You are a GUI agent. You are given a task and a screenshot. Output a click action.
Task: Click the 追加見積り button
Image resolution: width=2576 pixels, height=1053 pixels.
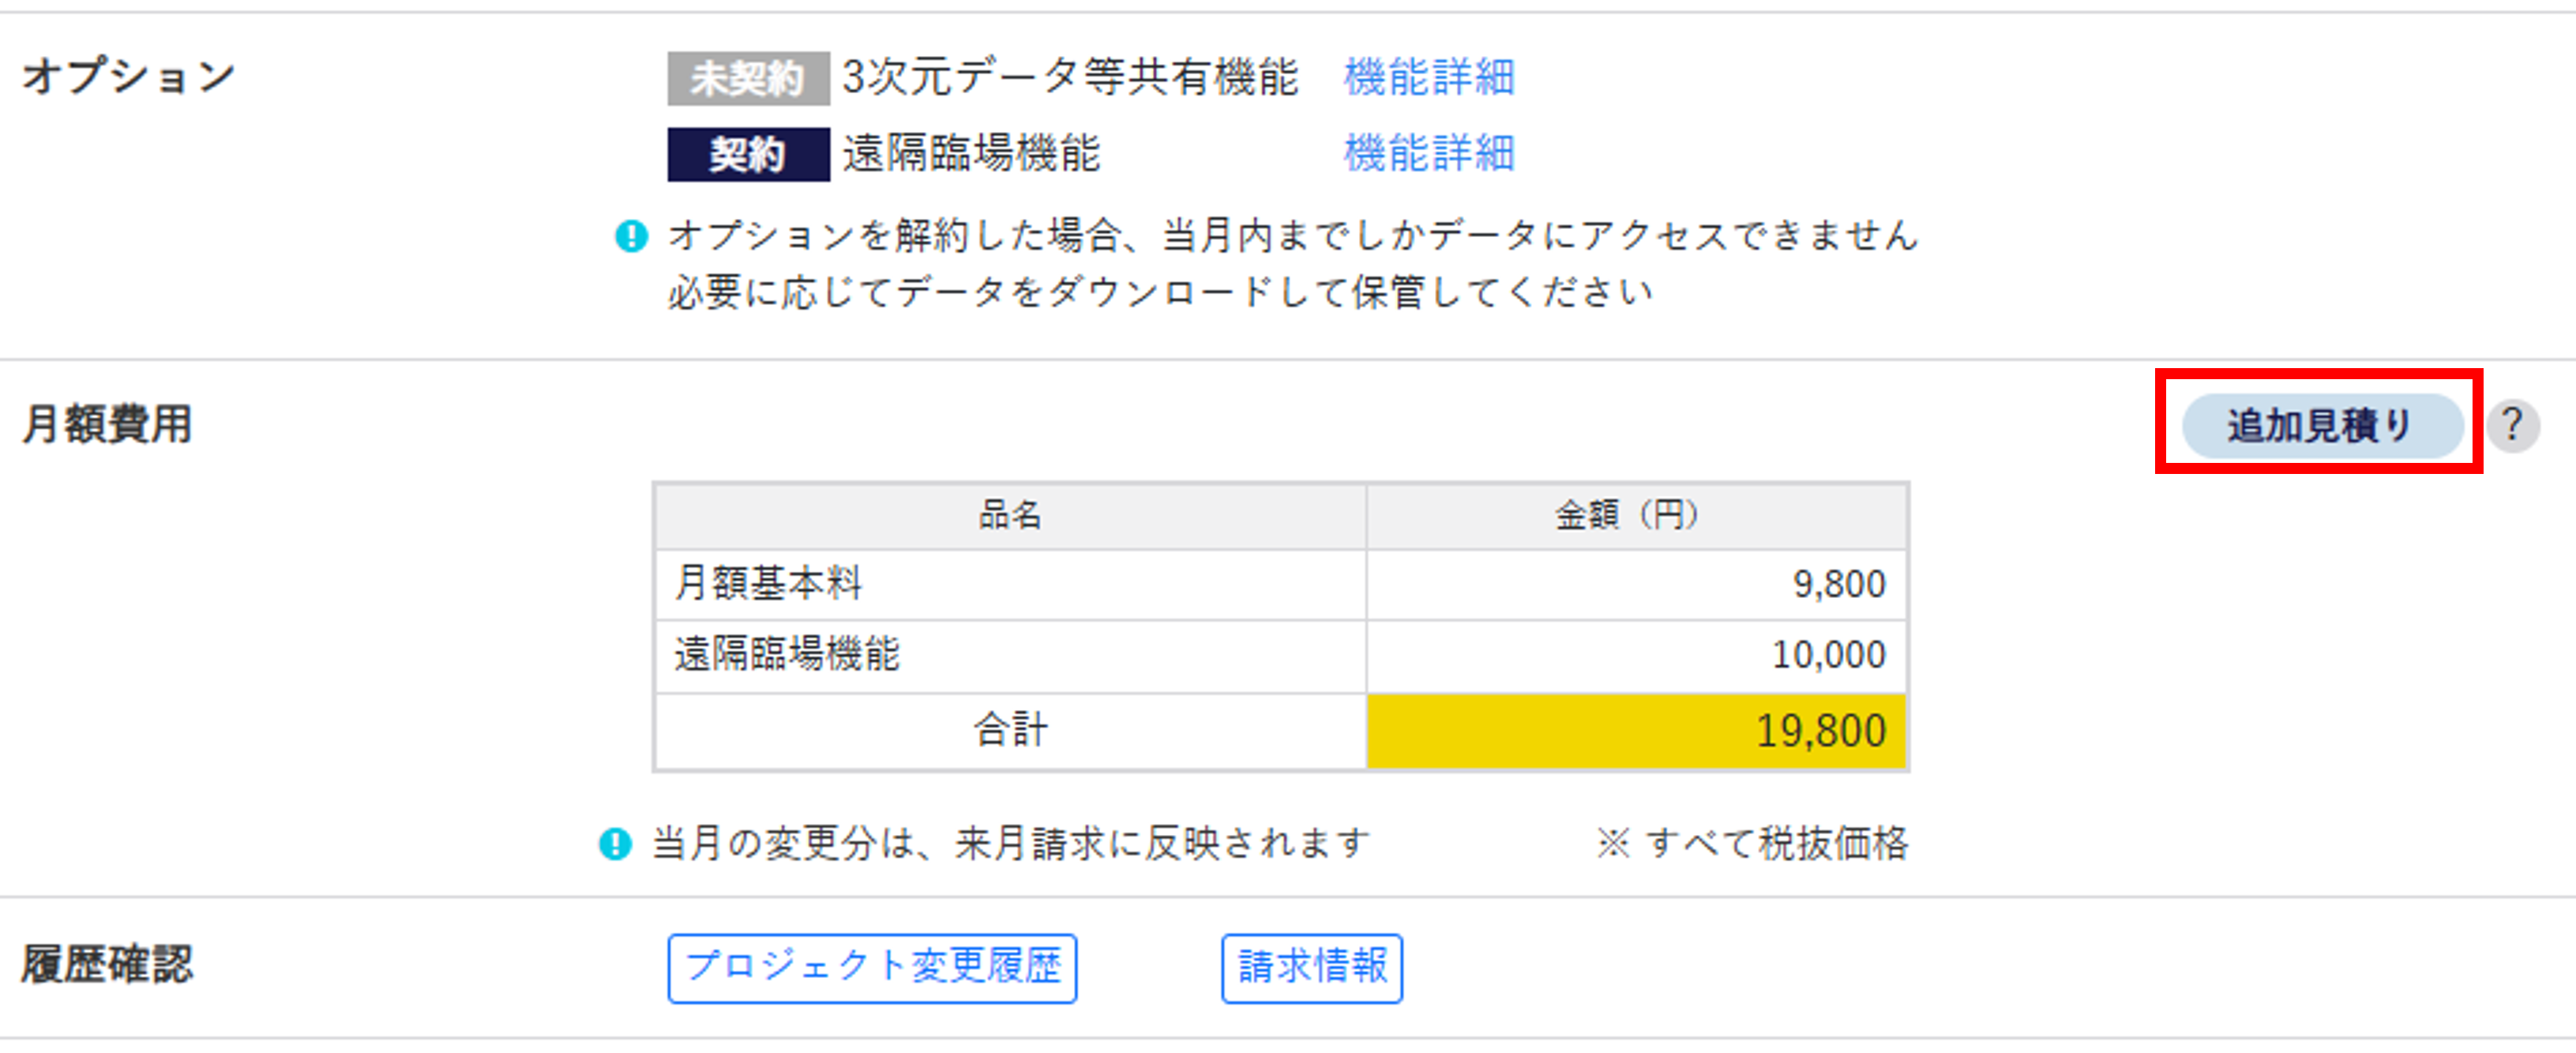(x=2321, y=425)
